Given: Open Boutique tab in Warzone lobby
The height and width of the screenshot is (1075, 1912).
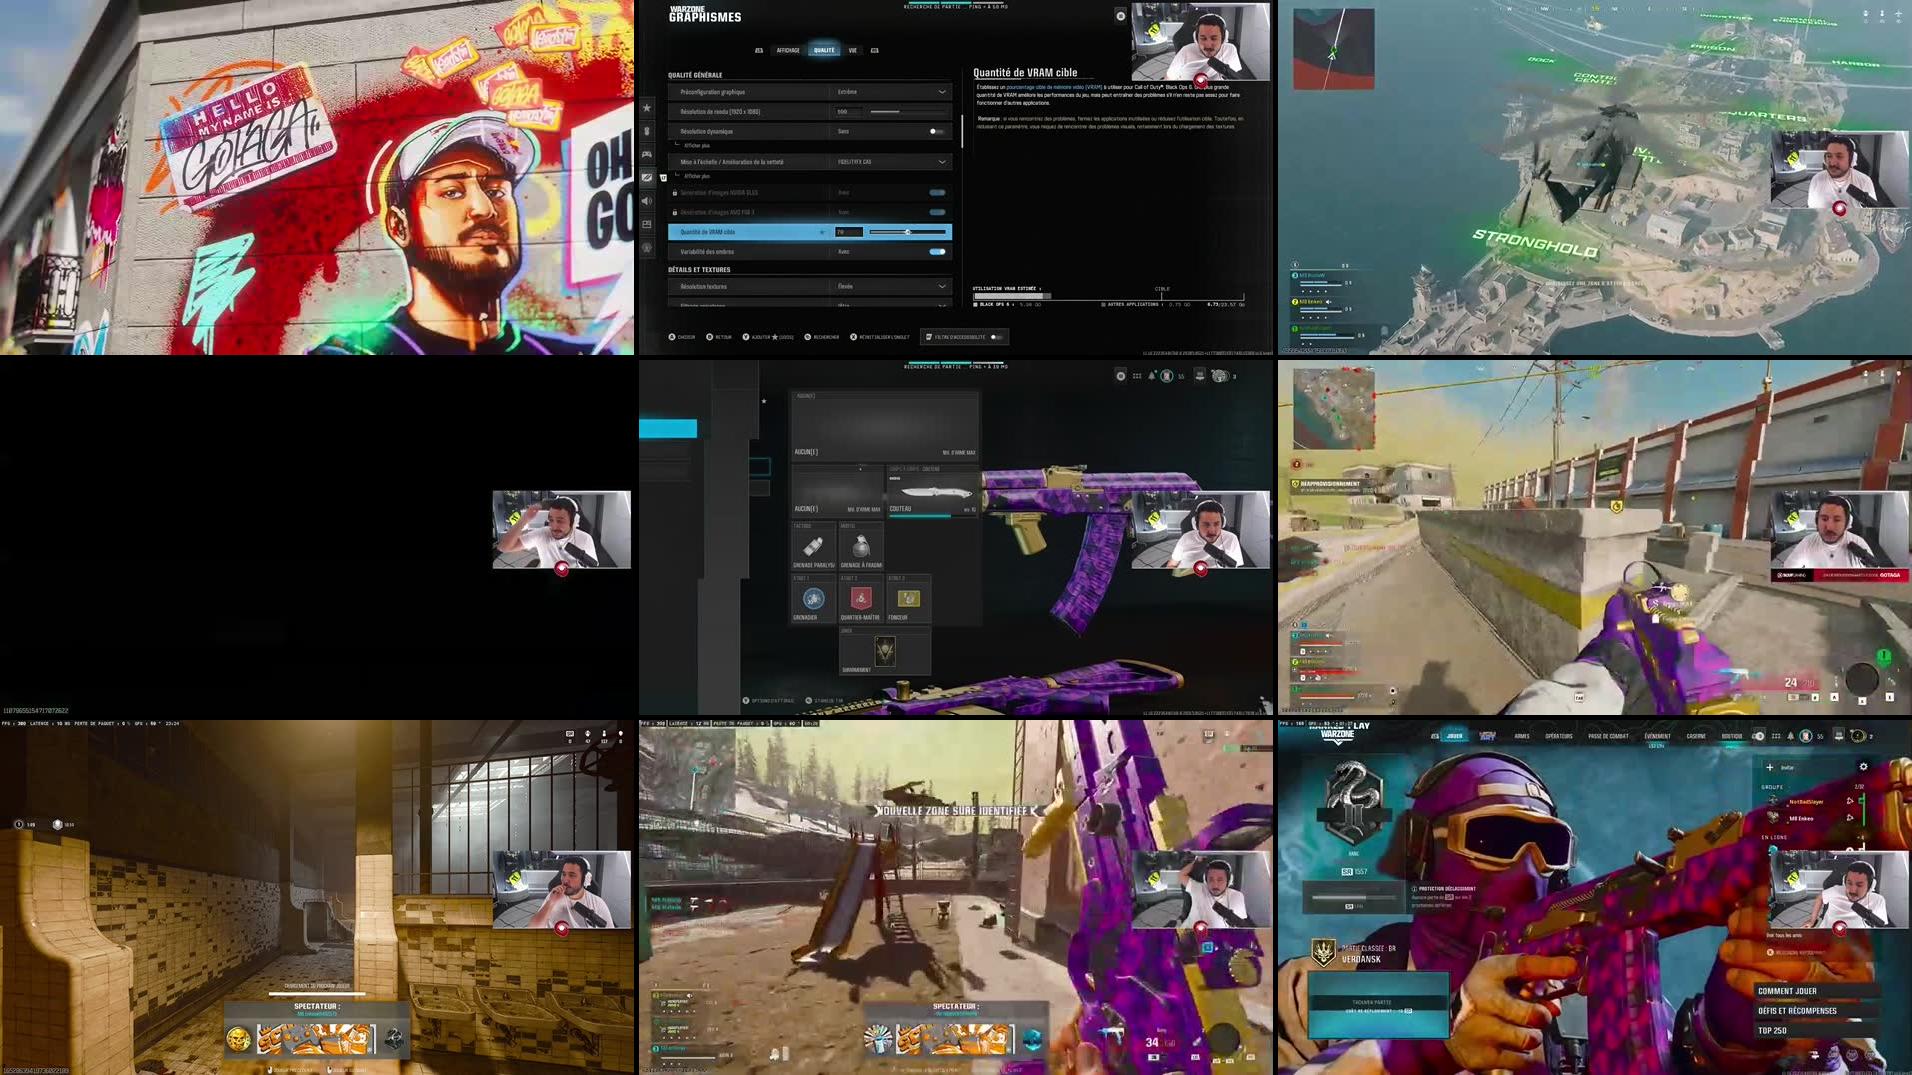Looking at the screenshot, I should click(x=1732, y=736).
